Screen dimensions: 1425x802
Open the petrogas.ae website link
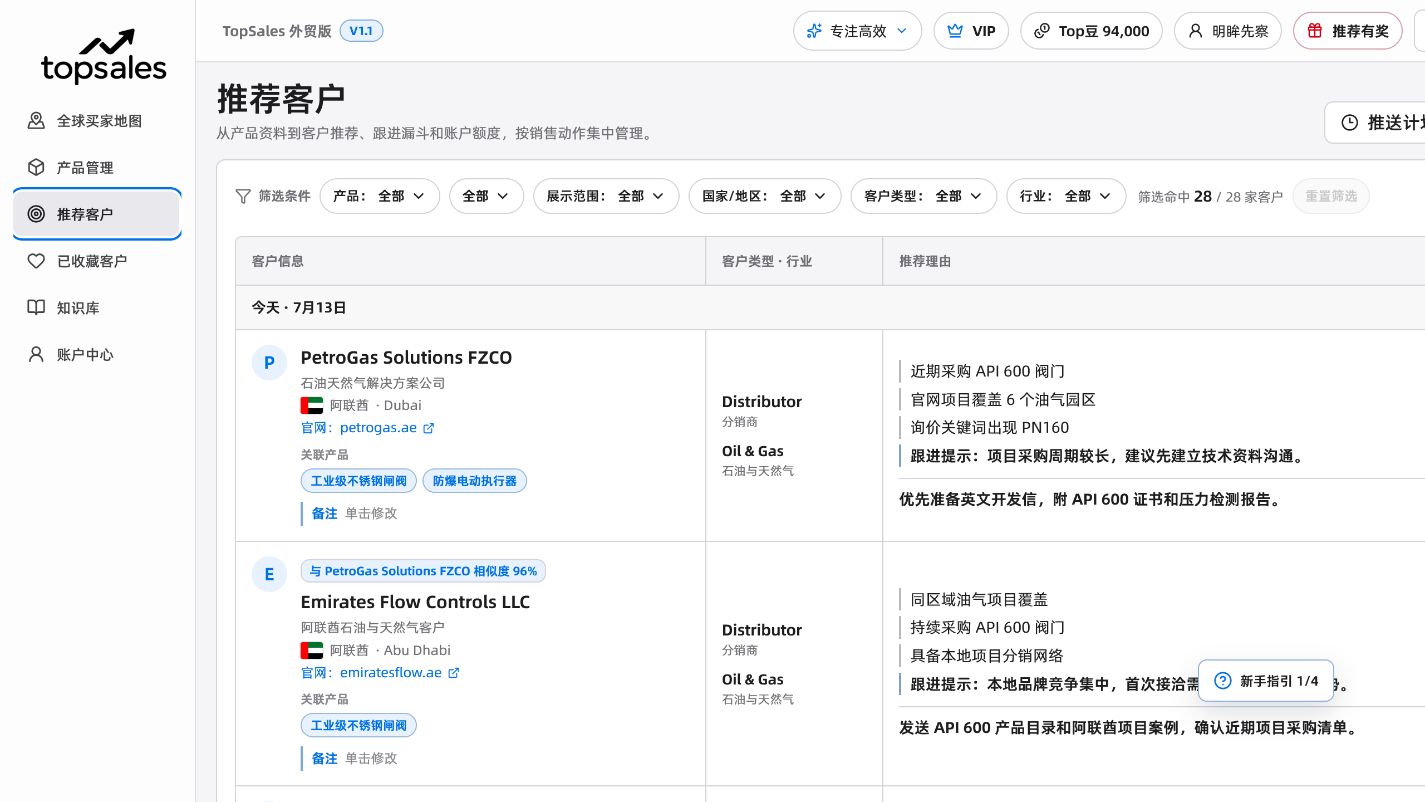pos(378,428)
